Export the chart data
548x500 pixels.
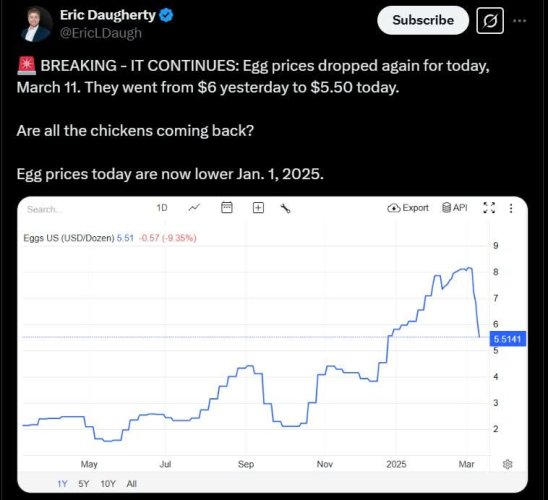pyautogui.click(x=408, y=208)
